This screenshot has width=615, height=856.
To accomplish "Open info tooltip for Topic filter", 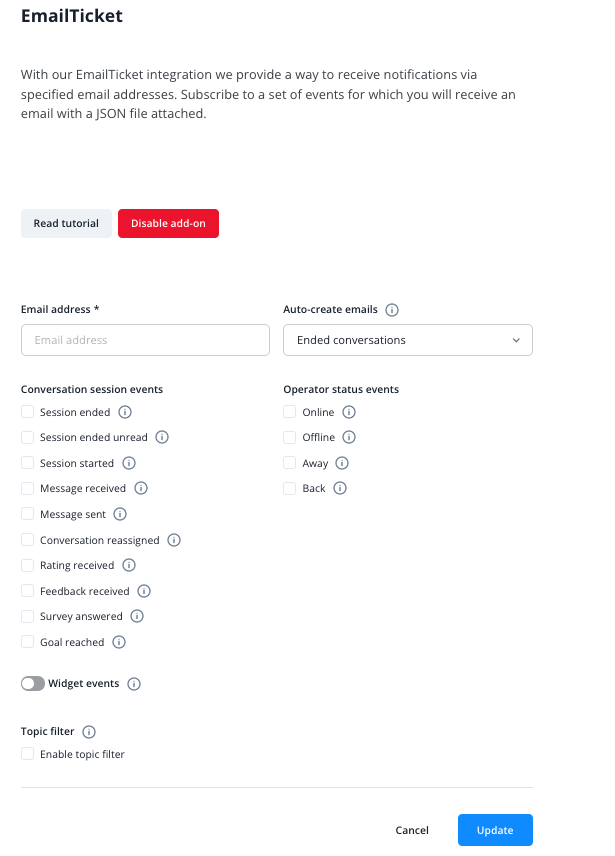I will (x=89, y=732).
